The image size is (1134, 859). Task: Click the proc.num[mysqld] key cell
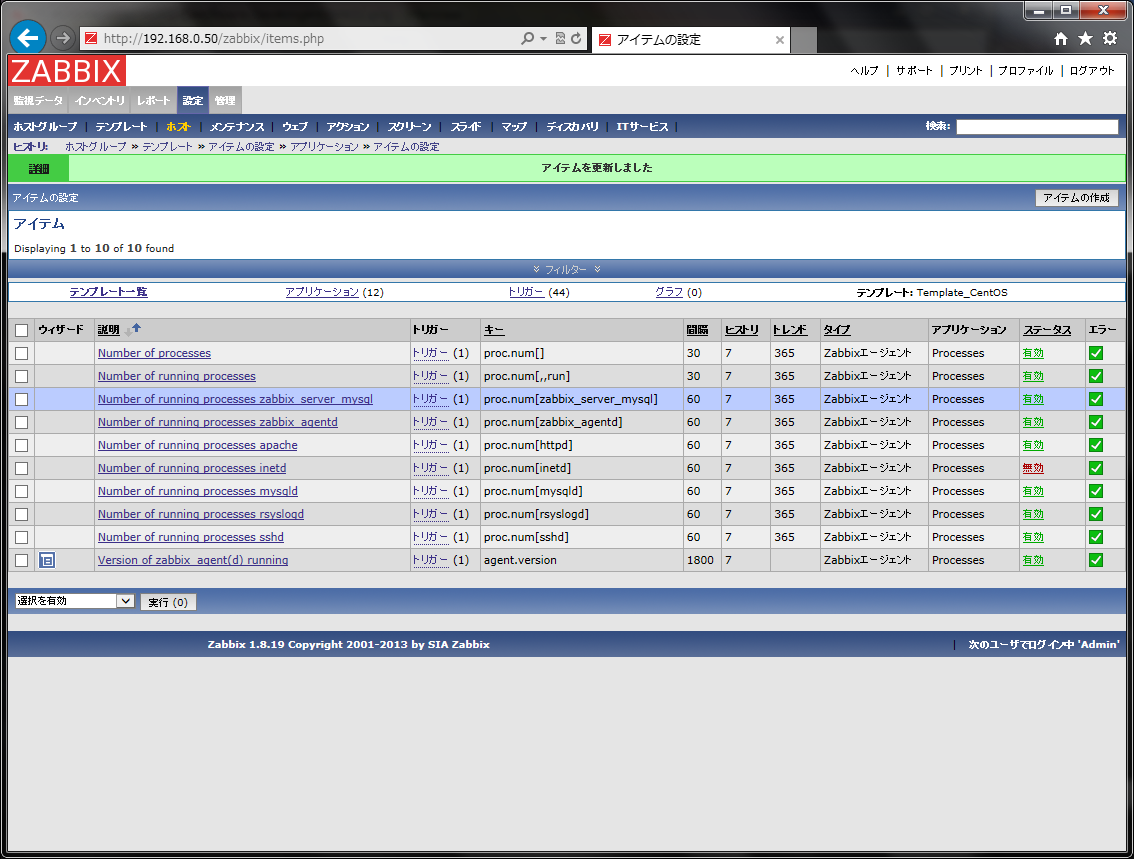533,491
